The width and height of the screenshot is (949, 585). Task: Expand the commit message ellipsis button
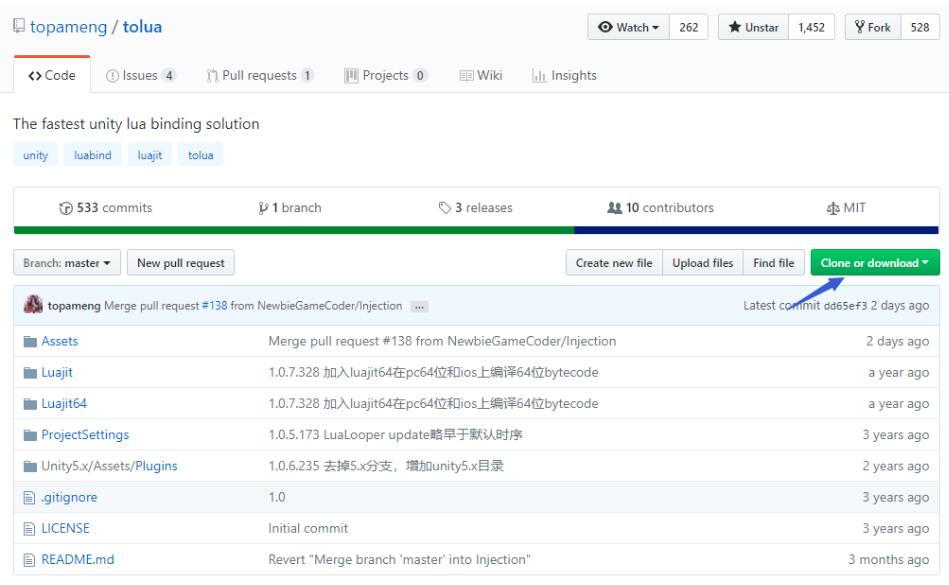coord(419,307)
